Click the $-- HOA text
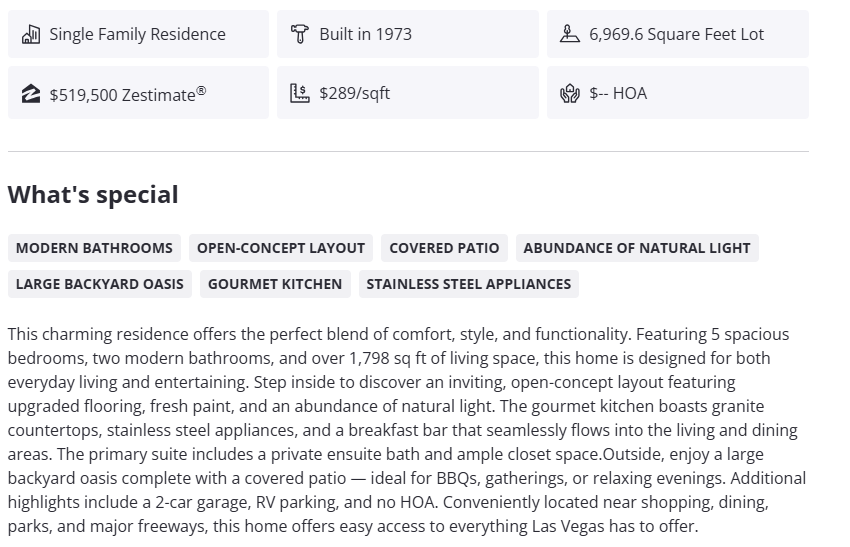Viewport: 850px width, 547px height. click(618, 93)
